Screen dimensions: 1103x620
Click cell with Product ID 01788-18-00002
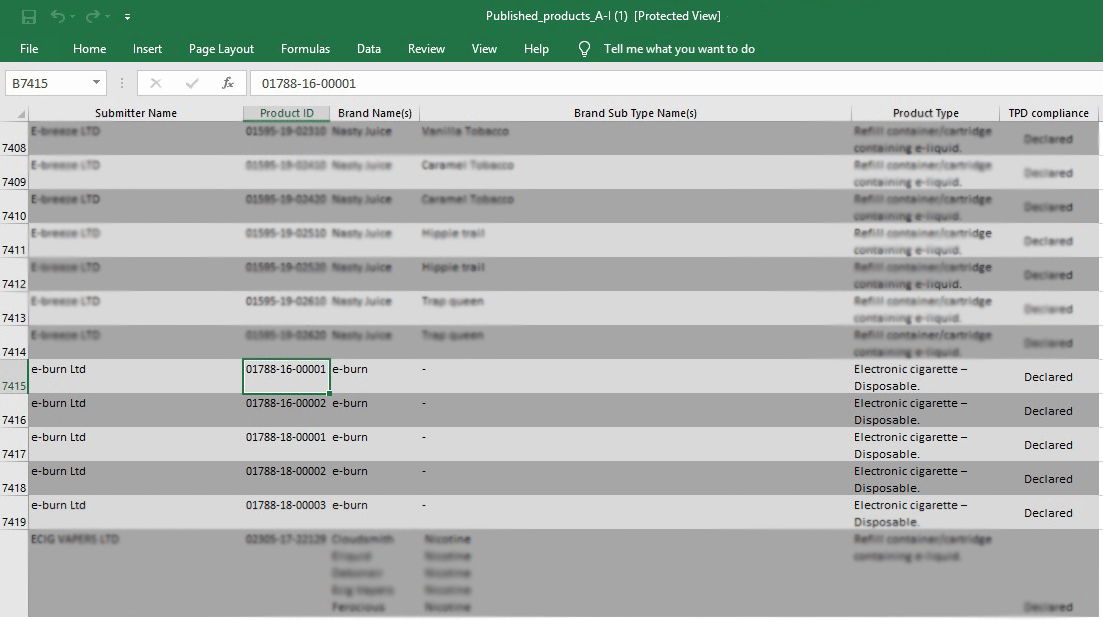(286, 479)
